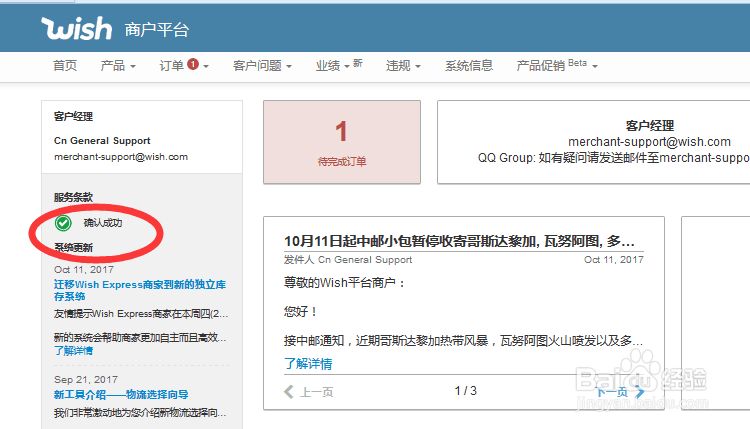750x429 pixels.
Task: Click the announcement title 10月11日起中邮小包暂停收寄
Action: click(x=459, y=242)
